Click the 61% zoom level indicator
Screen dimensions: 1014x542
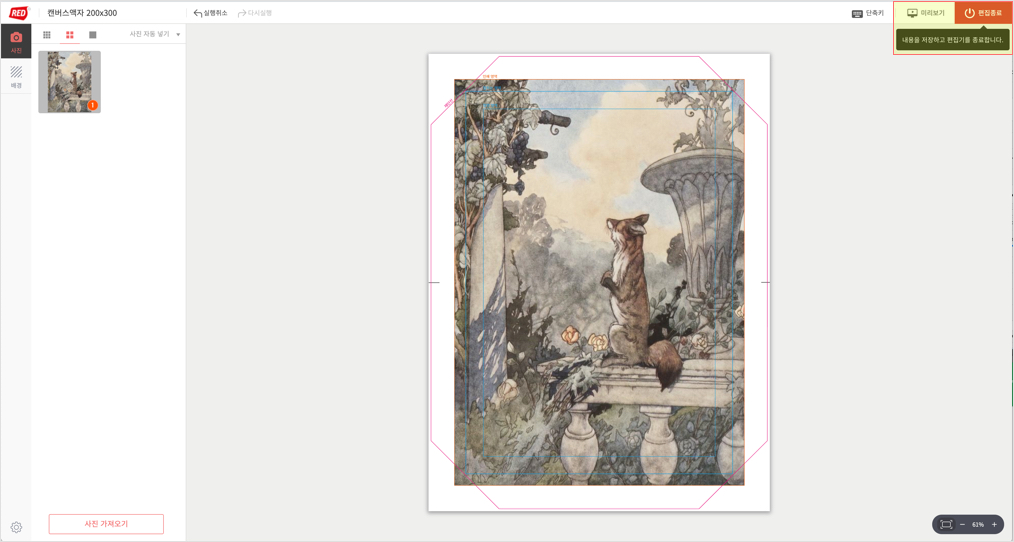978,525
